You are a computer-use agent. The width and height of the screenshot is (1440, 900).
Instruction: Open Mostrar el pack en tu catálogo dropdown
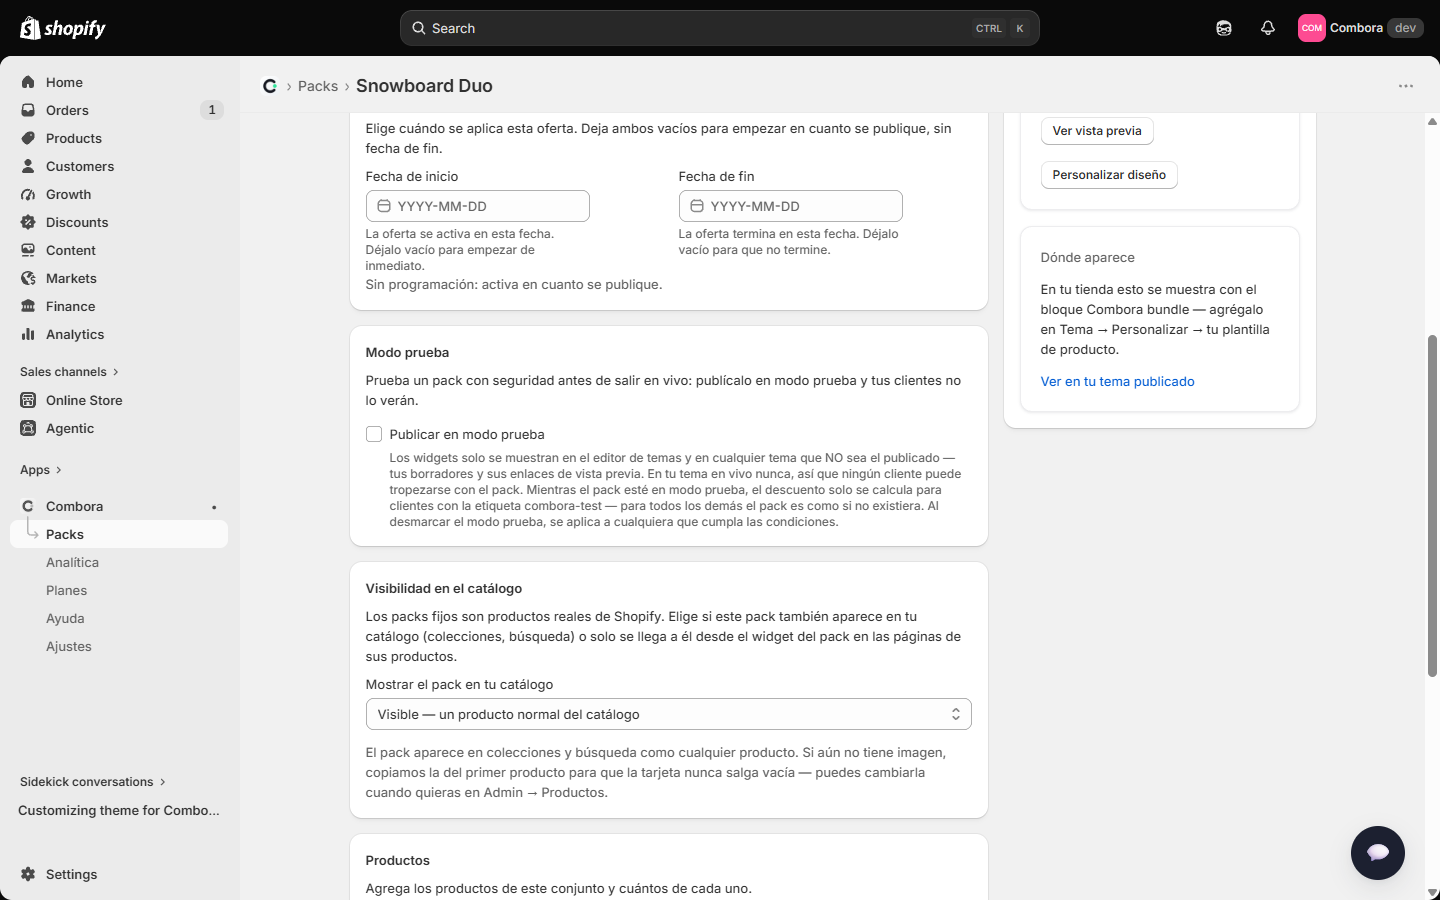point(669,714)
